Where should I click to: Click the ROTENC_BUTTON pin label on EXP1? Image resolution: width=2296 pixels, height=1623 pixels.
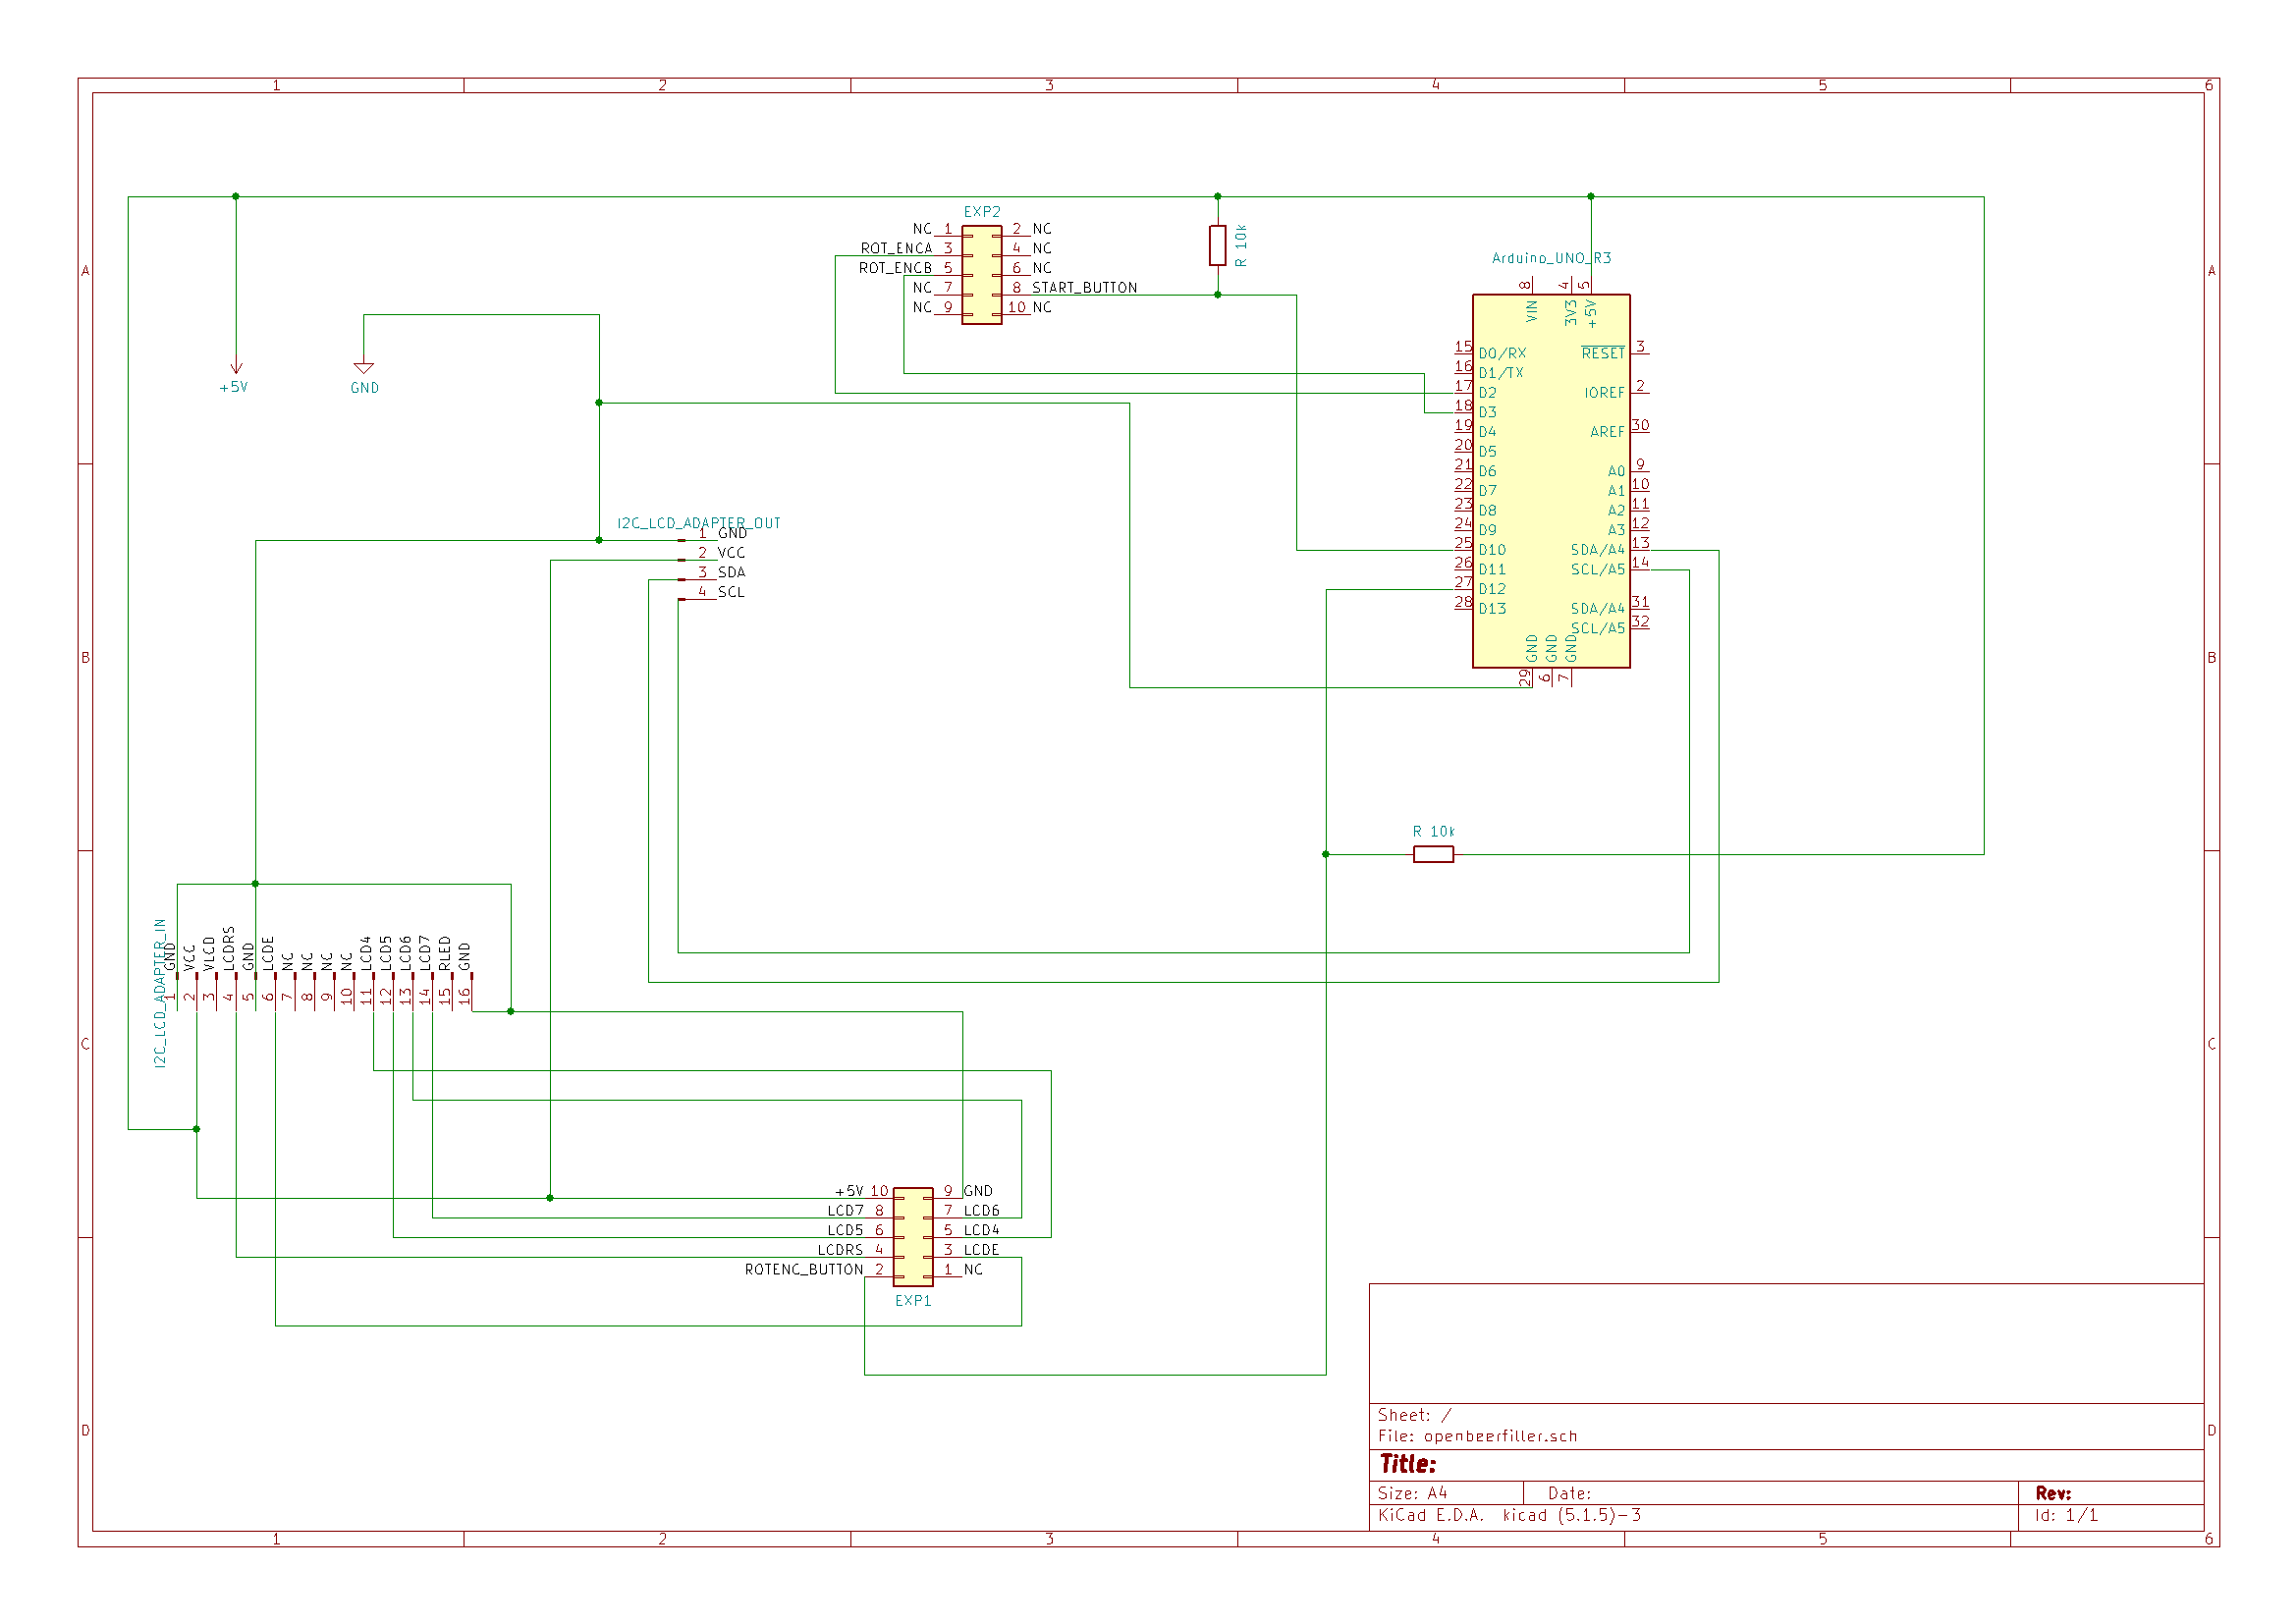[x=803, y=1269]
